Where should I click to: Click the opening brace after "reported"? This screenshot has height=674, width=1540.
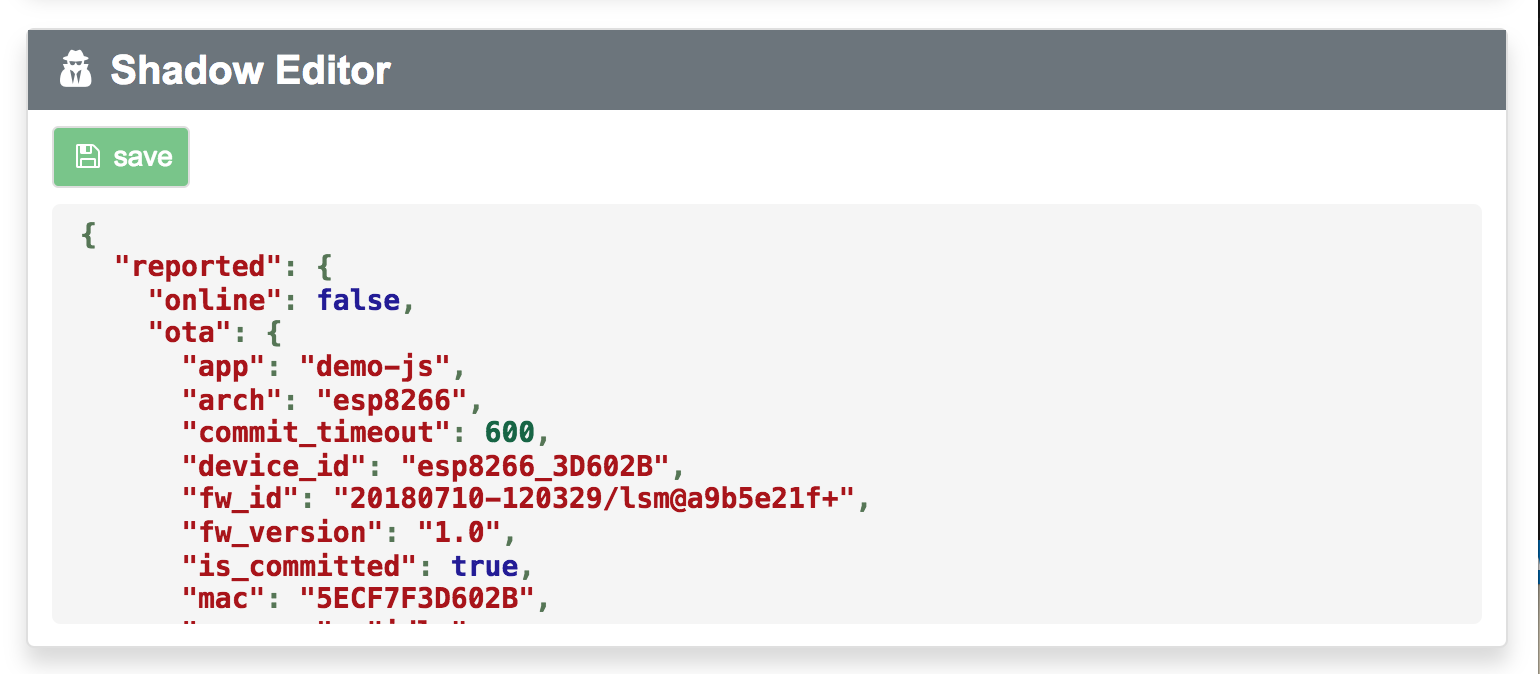pyautogui.click(x=324, y=267)
